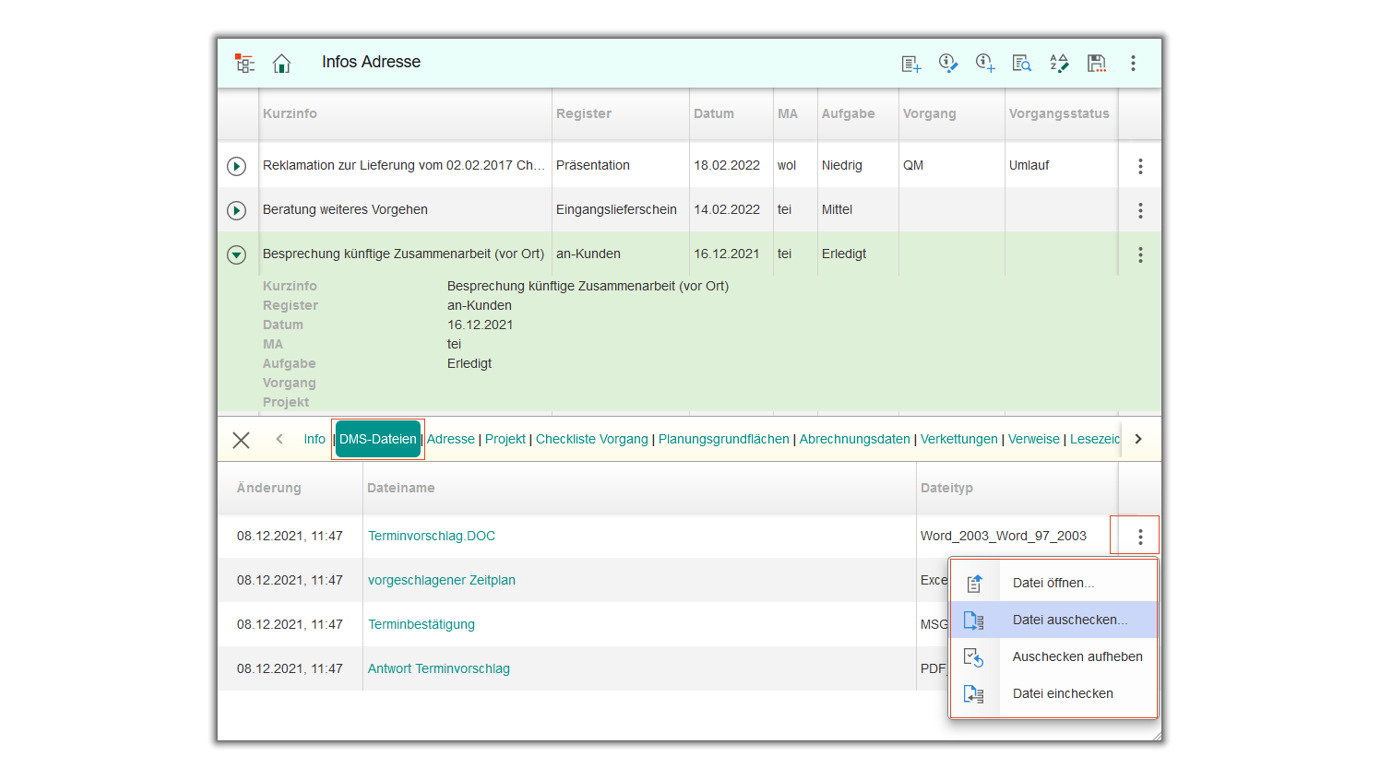The height and width of the screenshot is (780, 1380).
Task: Click the A-Z sort edit icon
Action: pyautogui.click(x=1059, y=63)
